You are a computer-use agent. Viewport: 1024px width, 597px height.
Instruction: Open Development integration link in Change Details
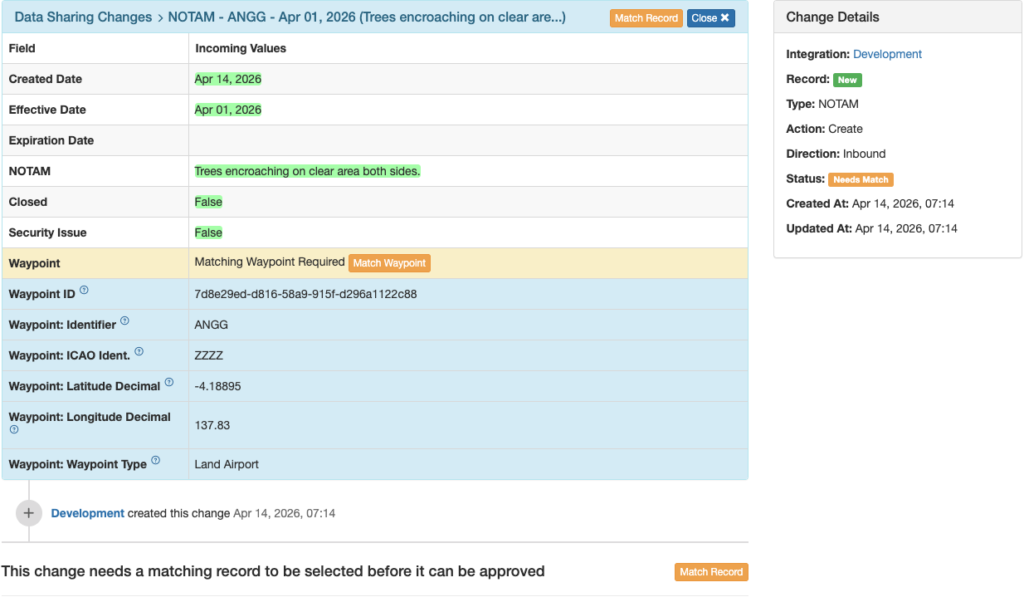[x=887, y=54]
